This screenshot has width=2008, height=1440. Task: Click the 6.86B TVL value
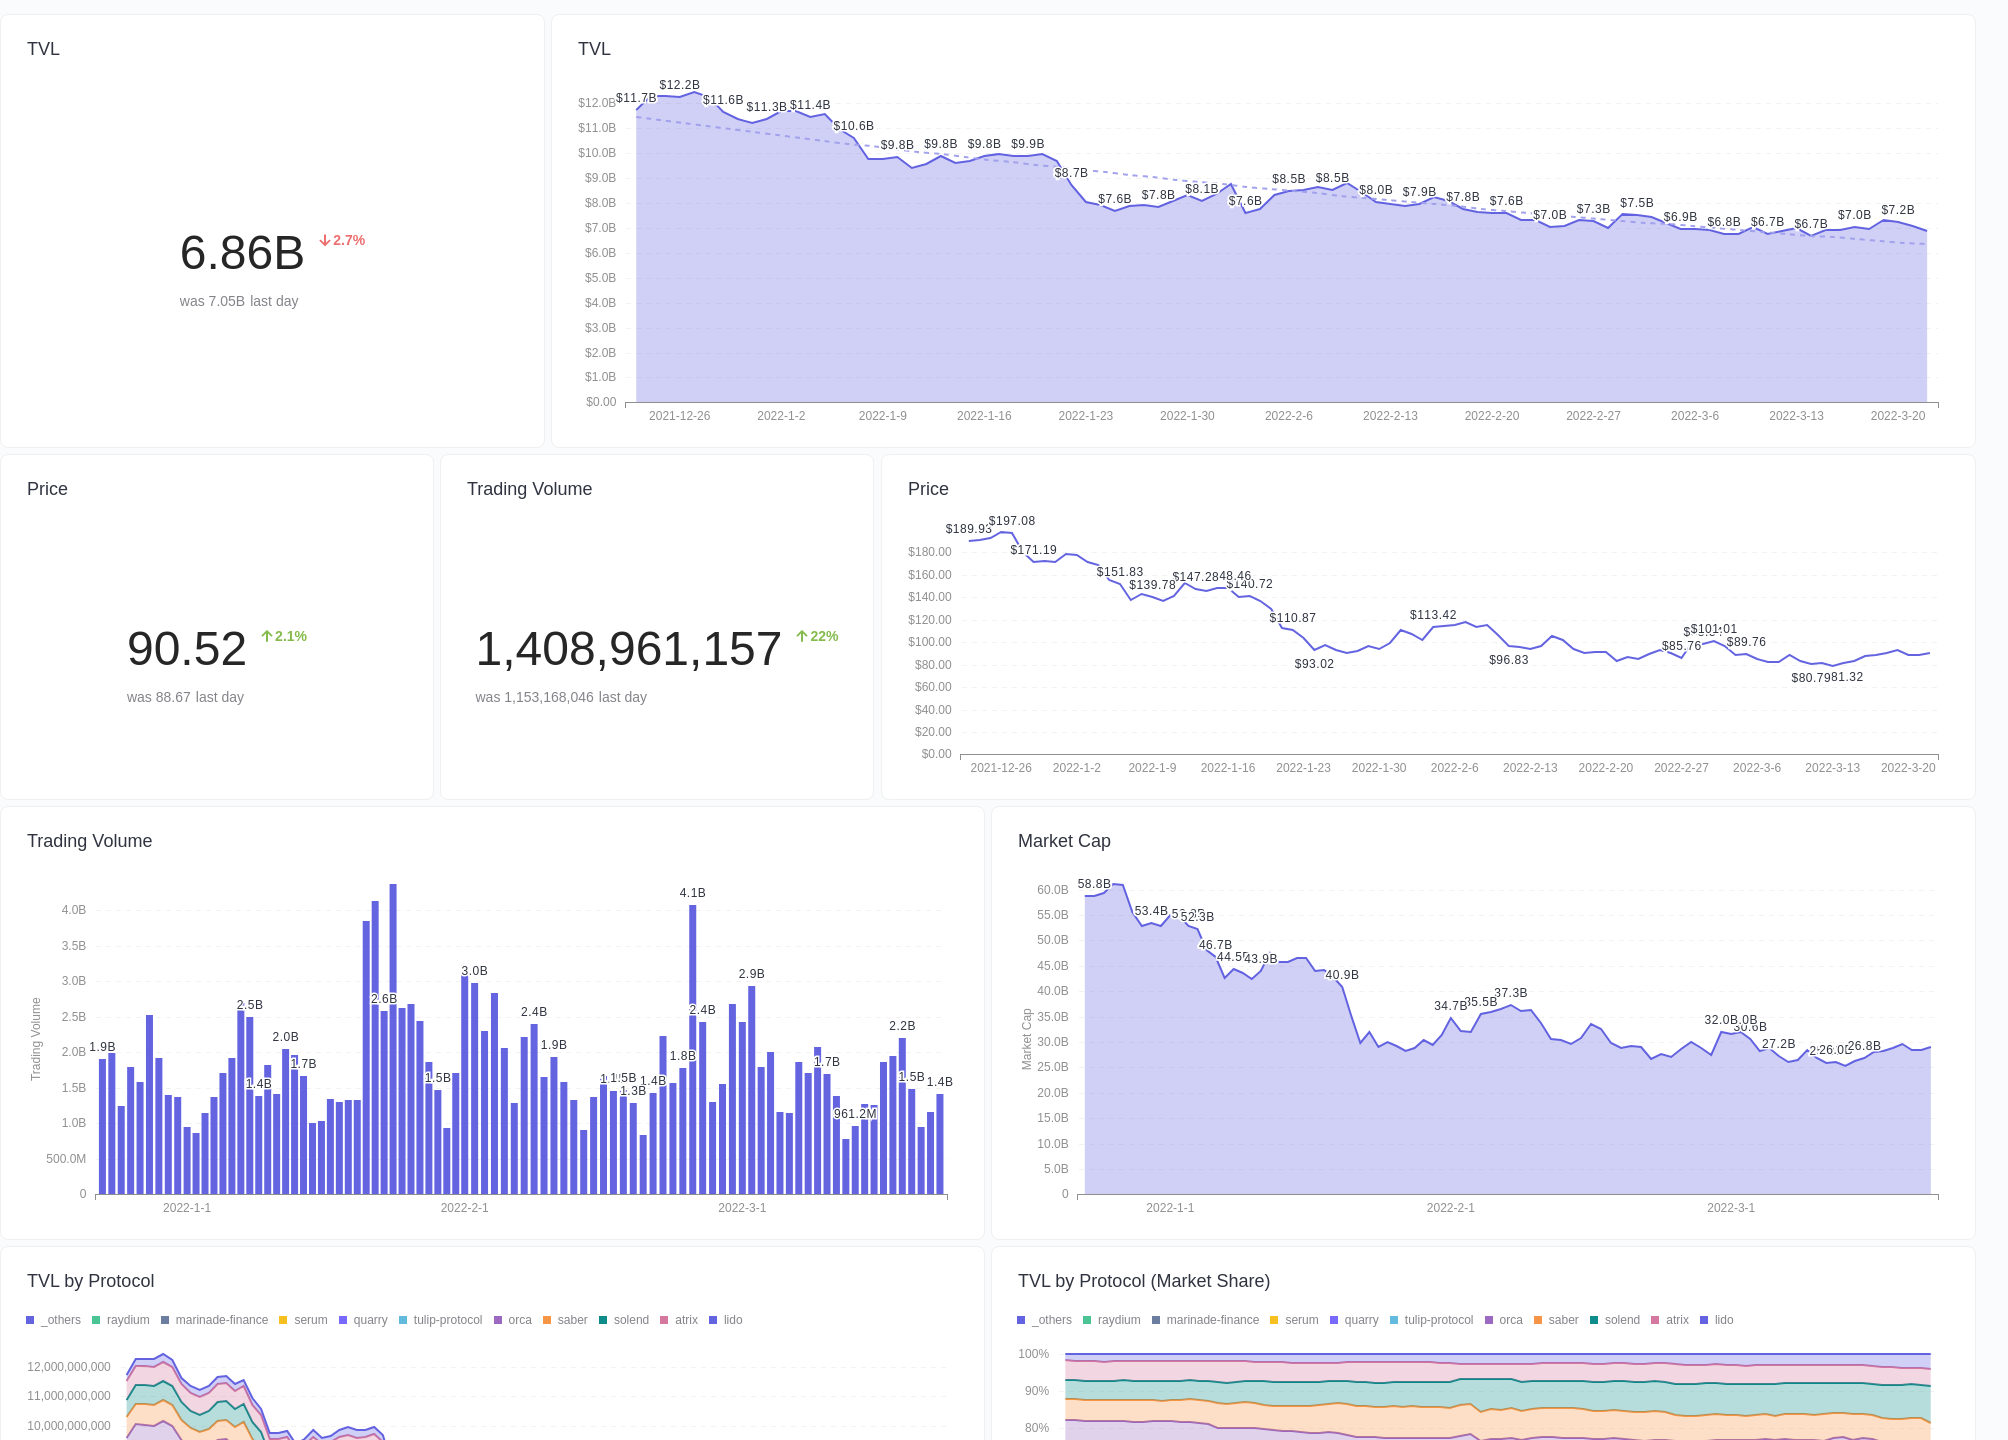(x=241, y=253)
